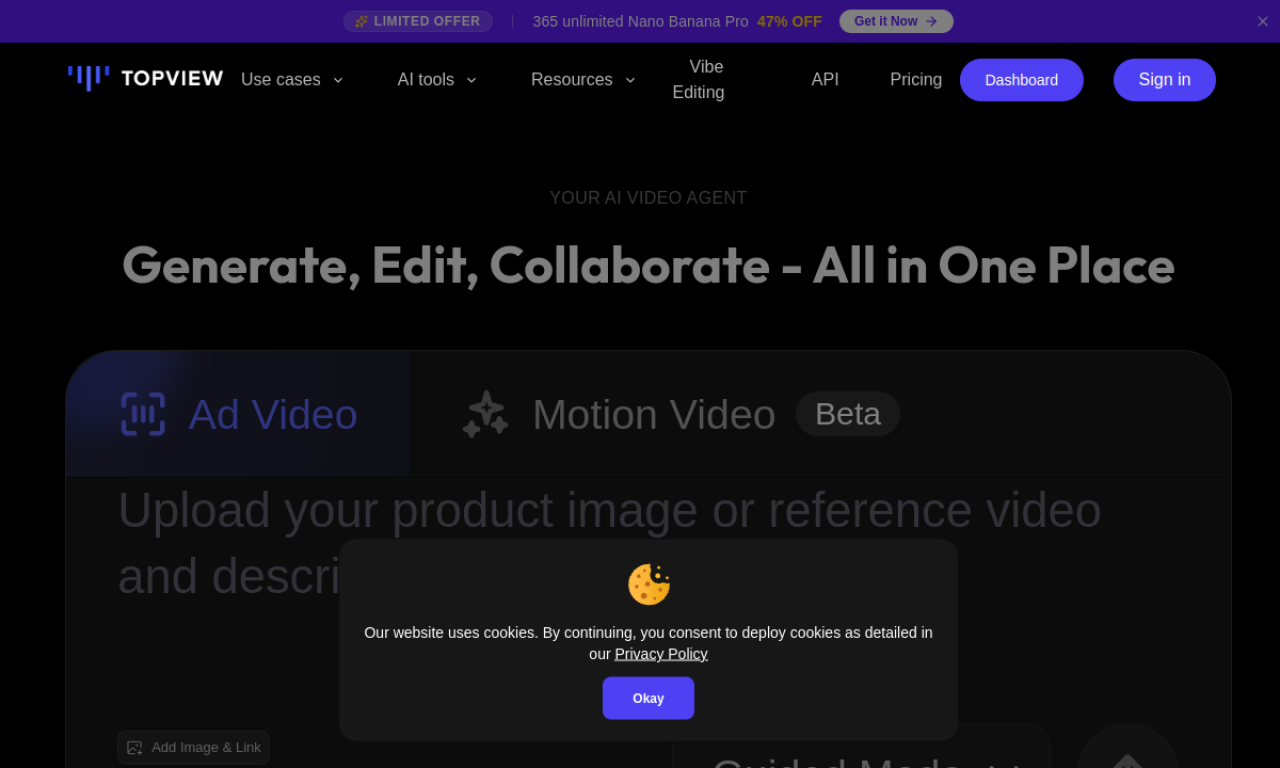Open the Pricing page

pyautogui.click(x=915, y=79)
